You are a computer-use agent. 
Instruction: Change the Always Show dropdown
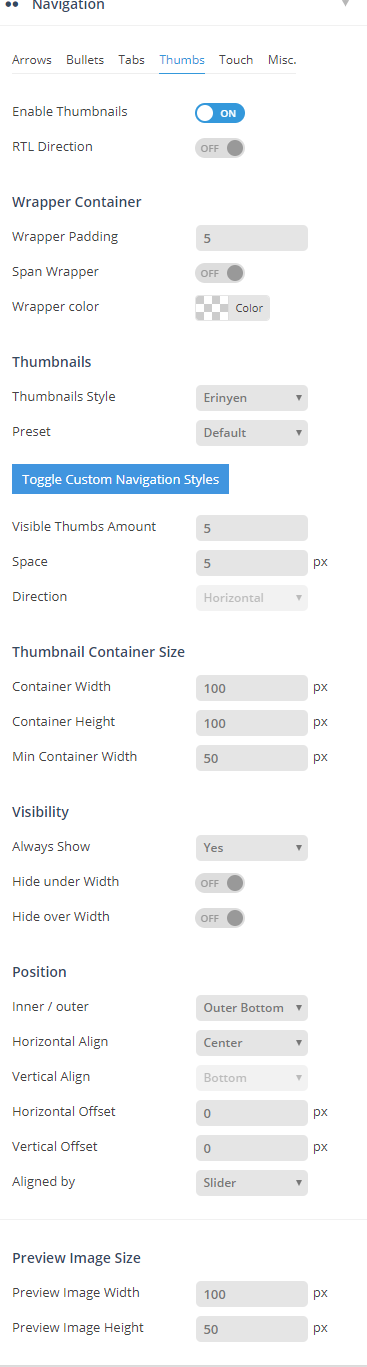[252, 847]
